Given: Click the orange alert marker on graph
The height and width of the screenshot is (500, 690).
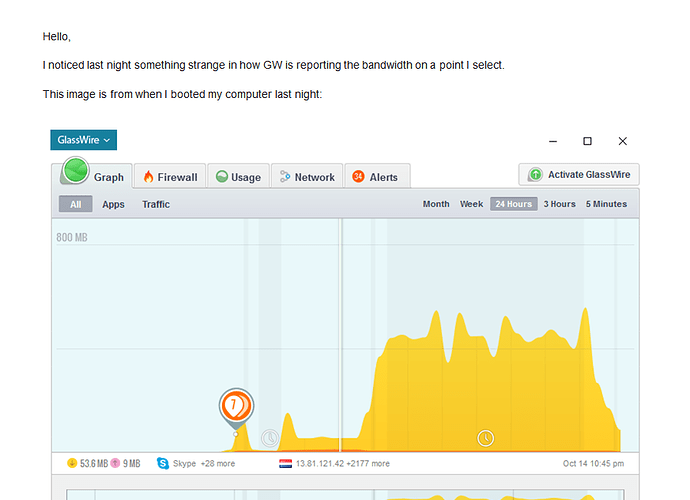Looking at the screenshot, I should (236, 405).
